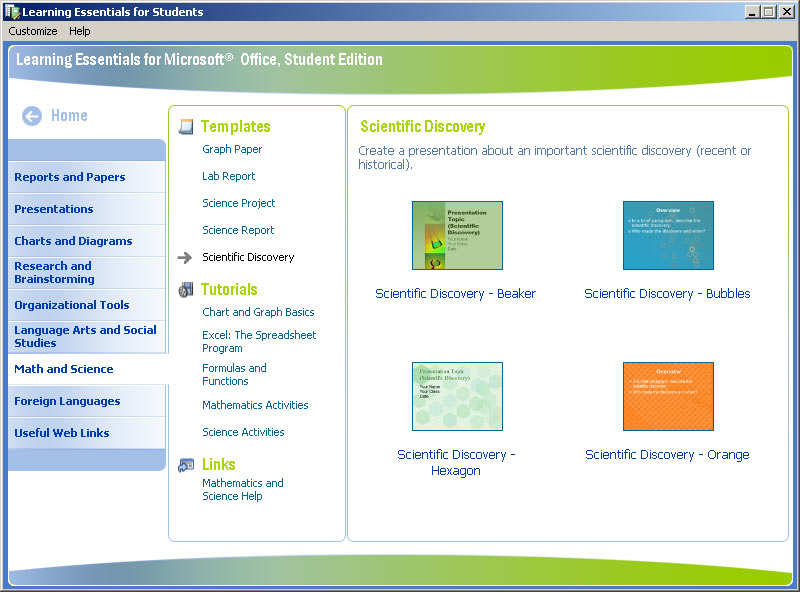Open Mathematics and Science Help link
Screen dimensions: 800x592
[243, 489]
